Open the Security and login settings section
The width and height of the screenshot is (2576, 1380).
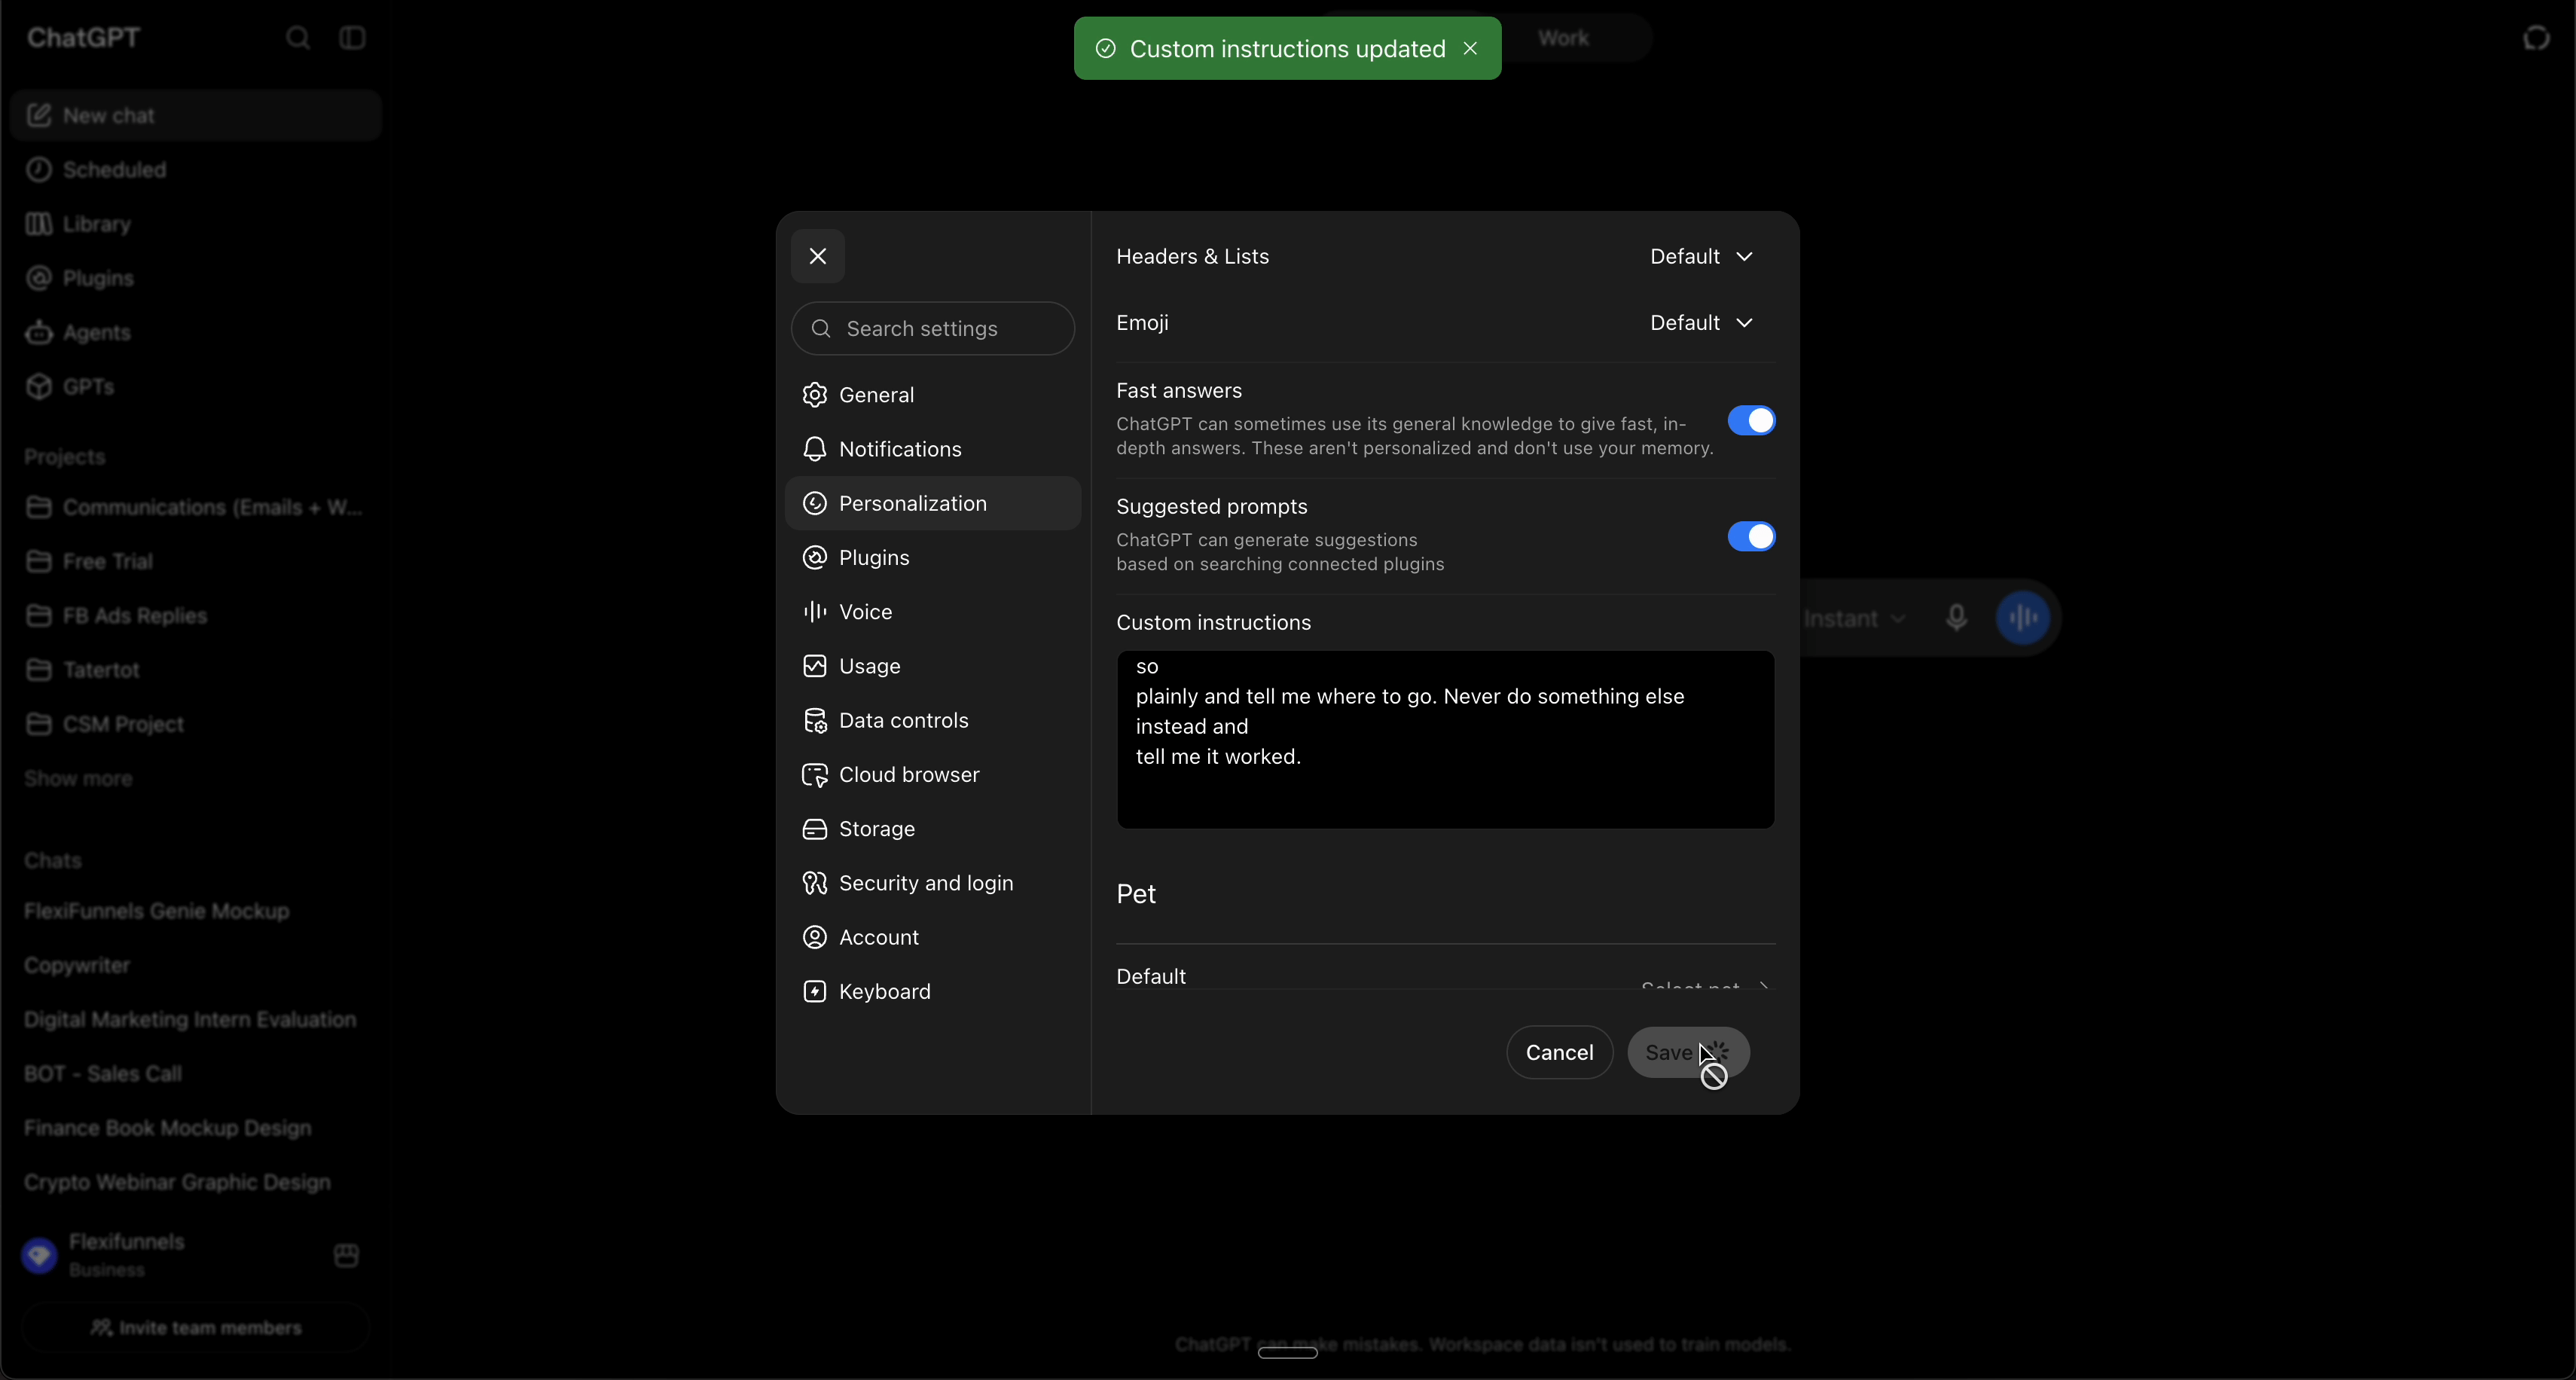pyautogui.click(x=933, y=883)
